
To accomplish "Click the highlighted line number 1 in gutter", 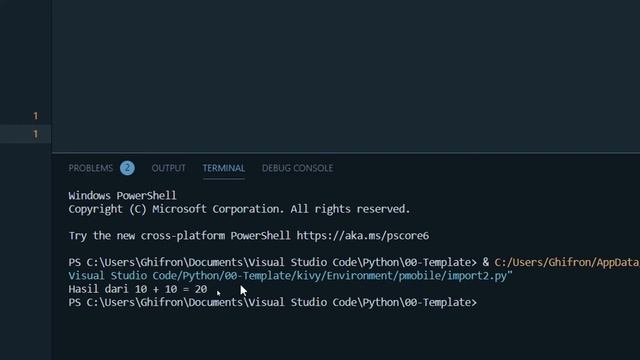I will click(36, 134).
